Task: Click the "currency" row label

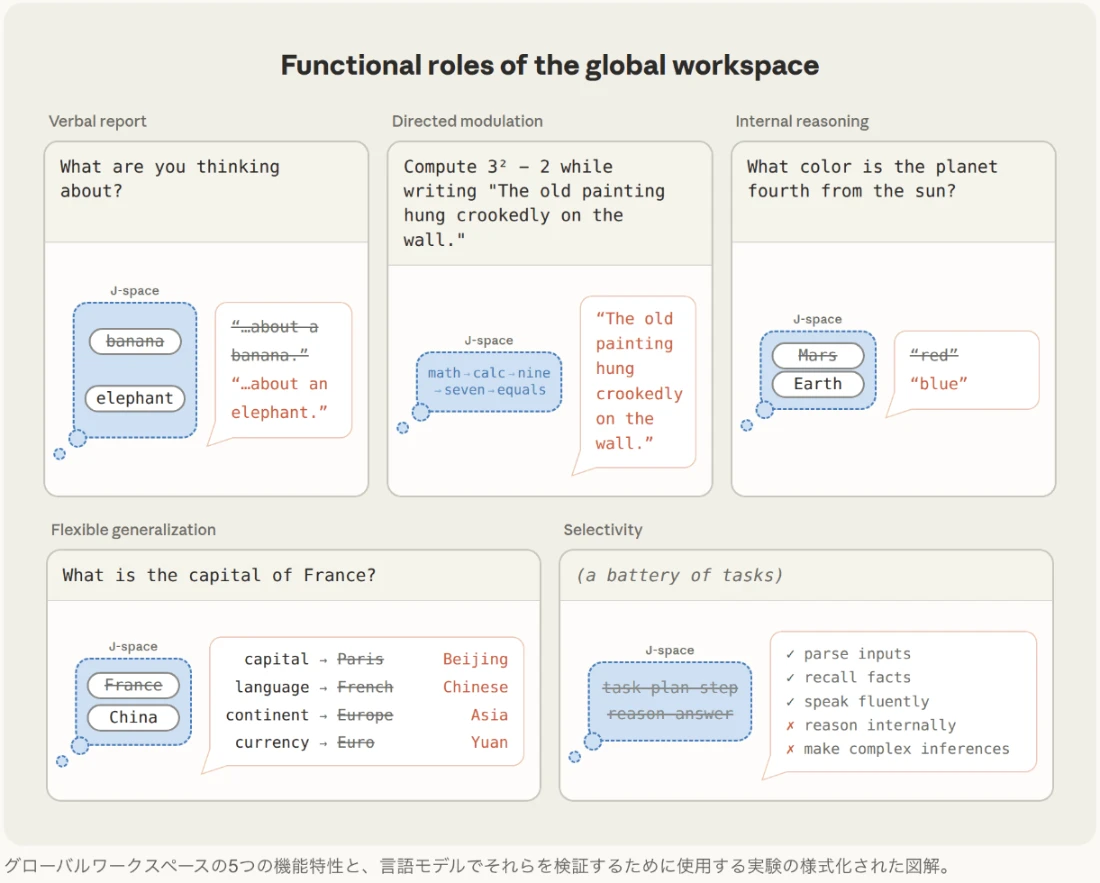Action: (272, 743)
